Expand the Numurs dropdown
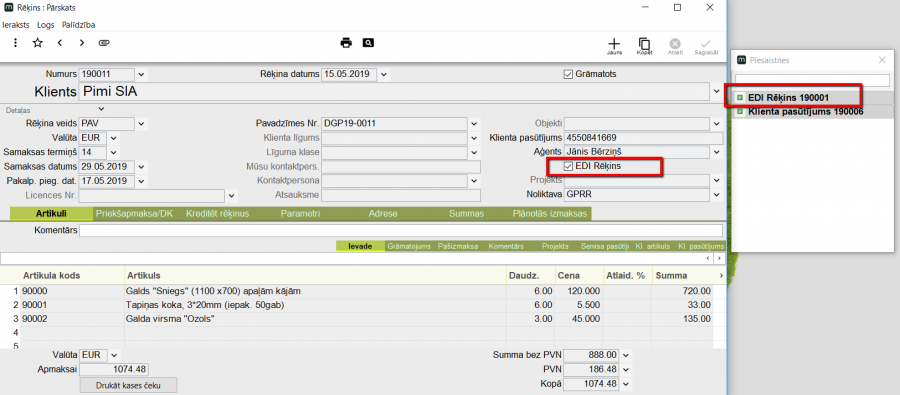The width and height of the screenshot is (900, 395). 142,75
